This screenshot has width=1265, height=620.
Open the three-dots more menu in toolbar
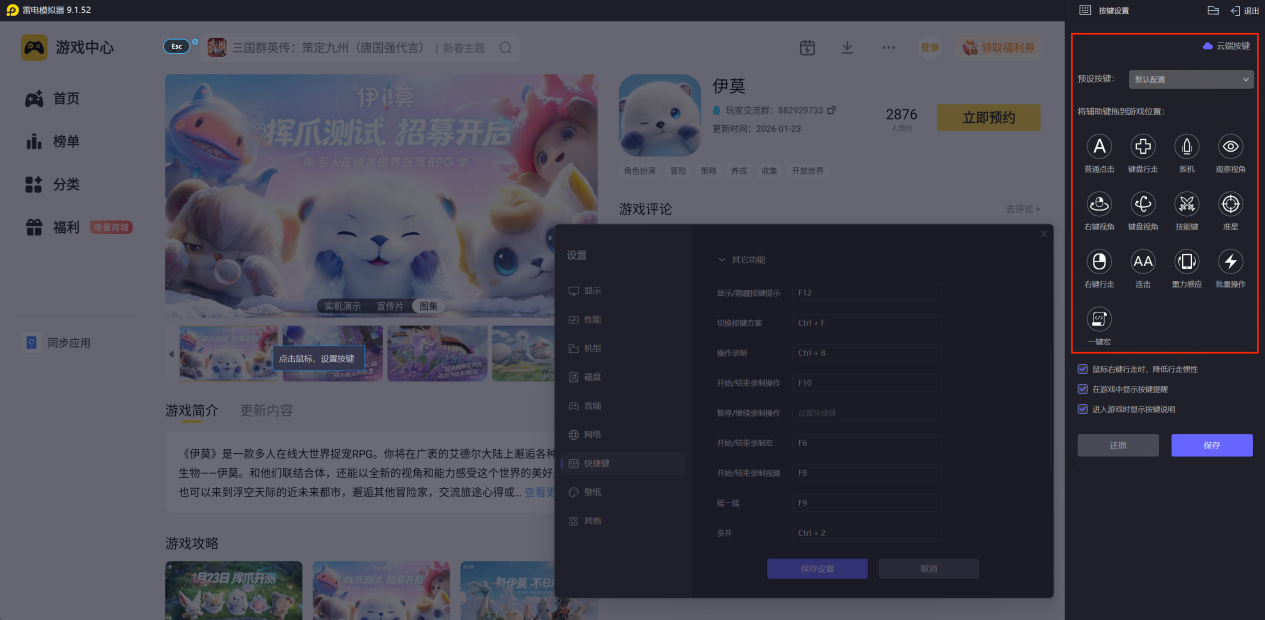tap(889, 48)
